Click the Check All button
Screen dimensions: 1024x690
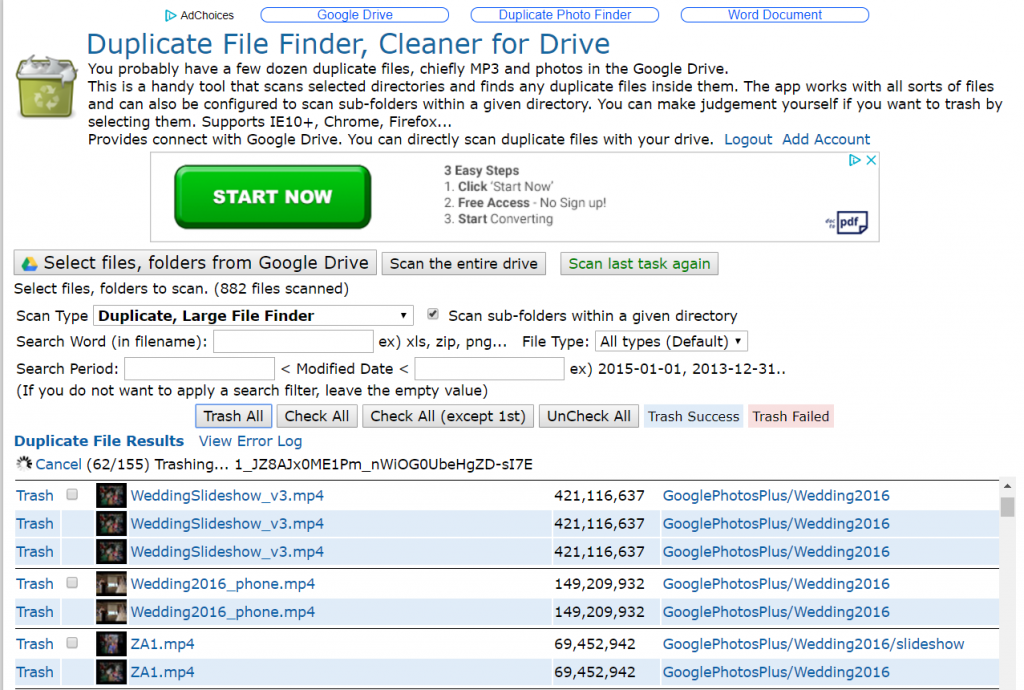[x=317, y=416]
